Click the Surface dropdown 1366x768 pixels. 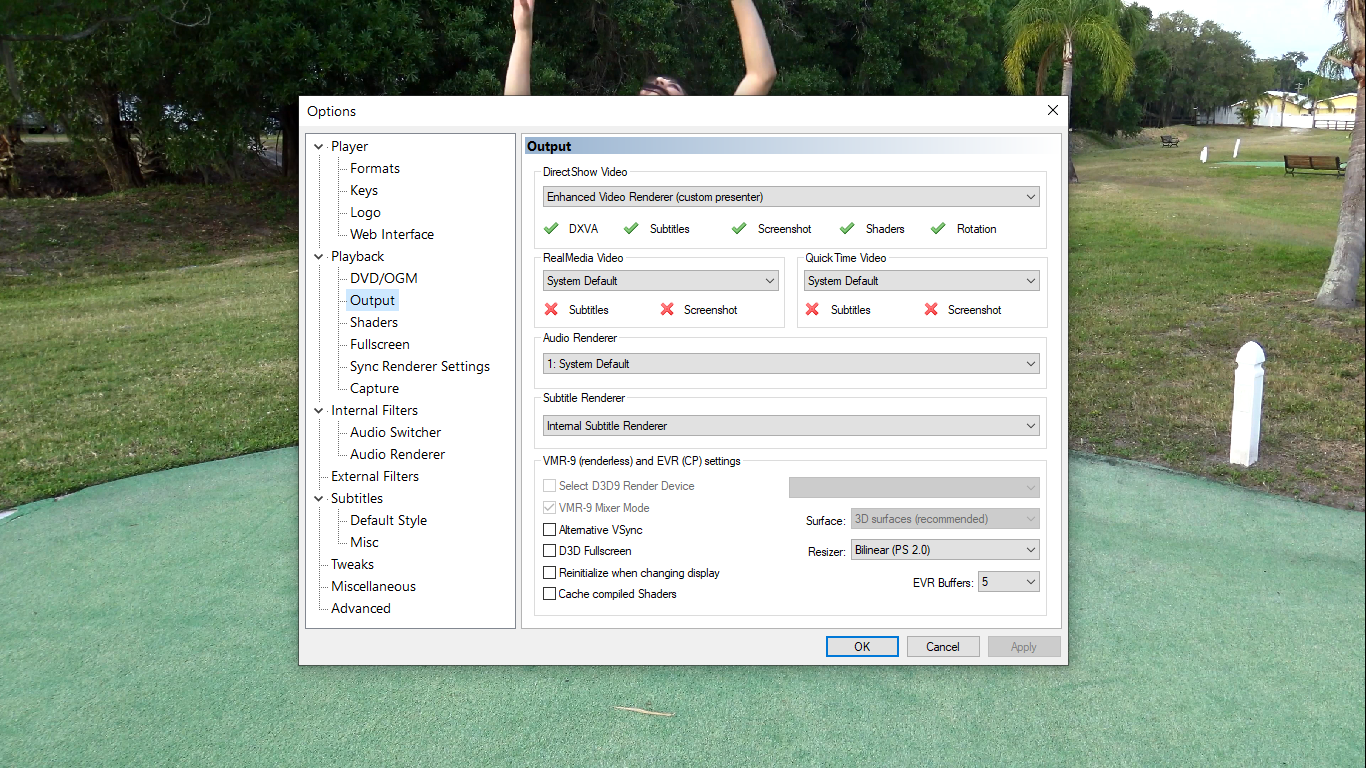pos(945,519)
